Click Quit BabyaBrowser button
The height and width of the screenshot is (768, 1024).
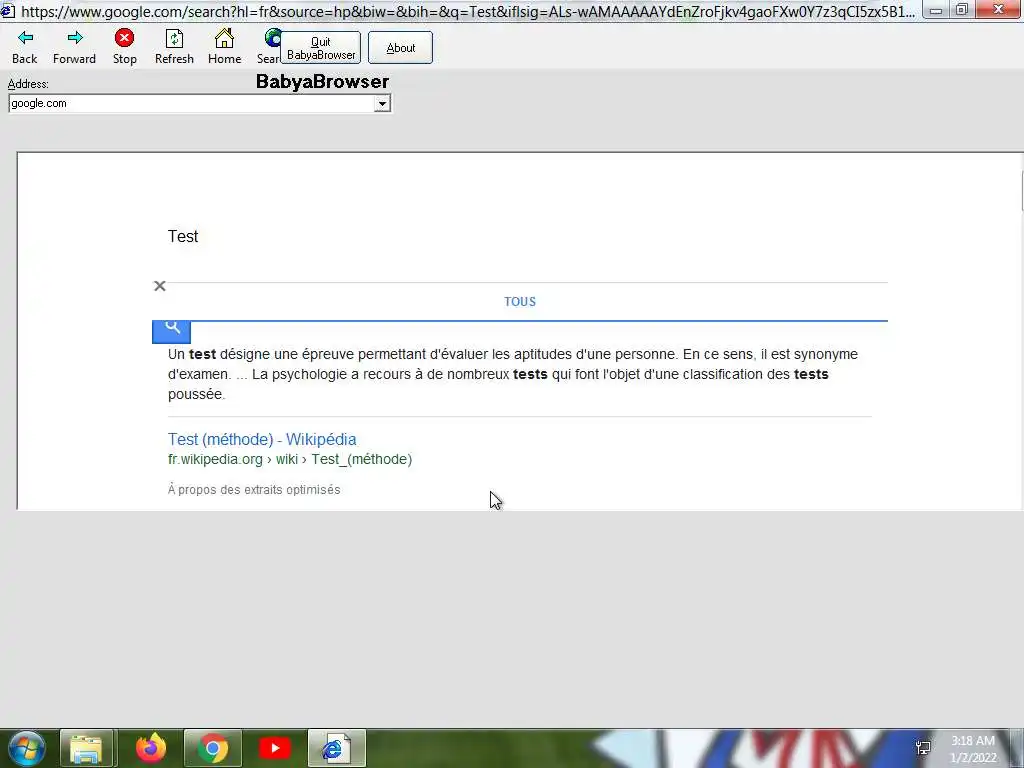click(321, 48)
